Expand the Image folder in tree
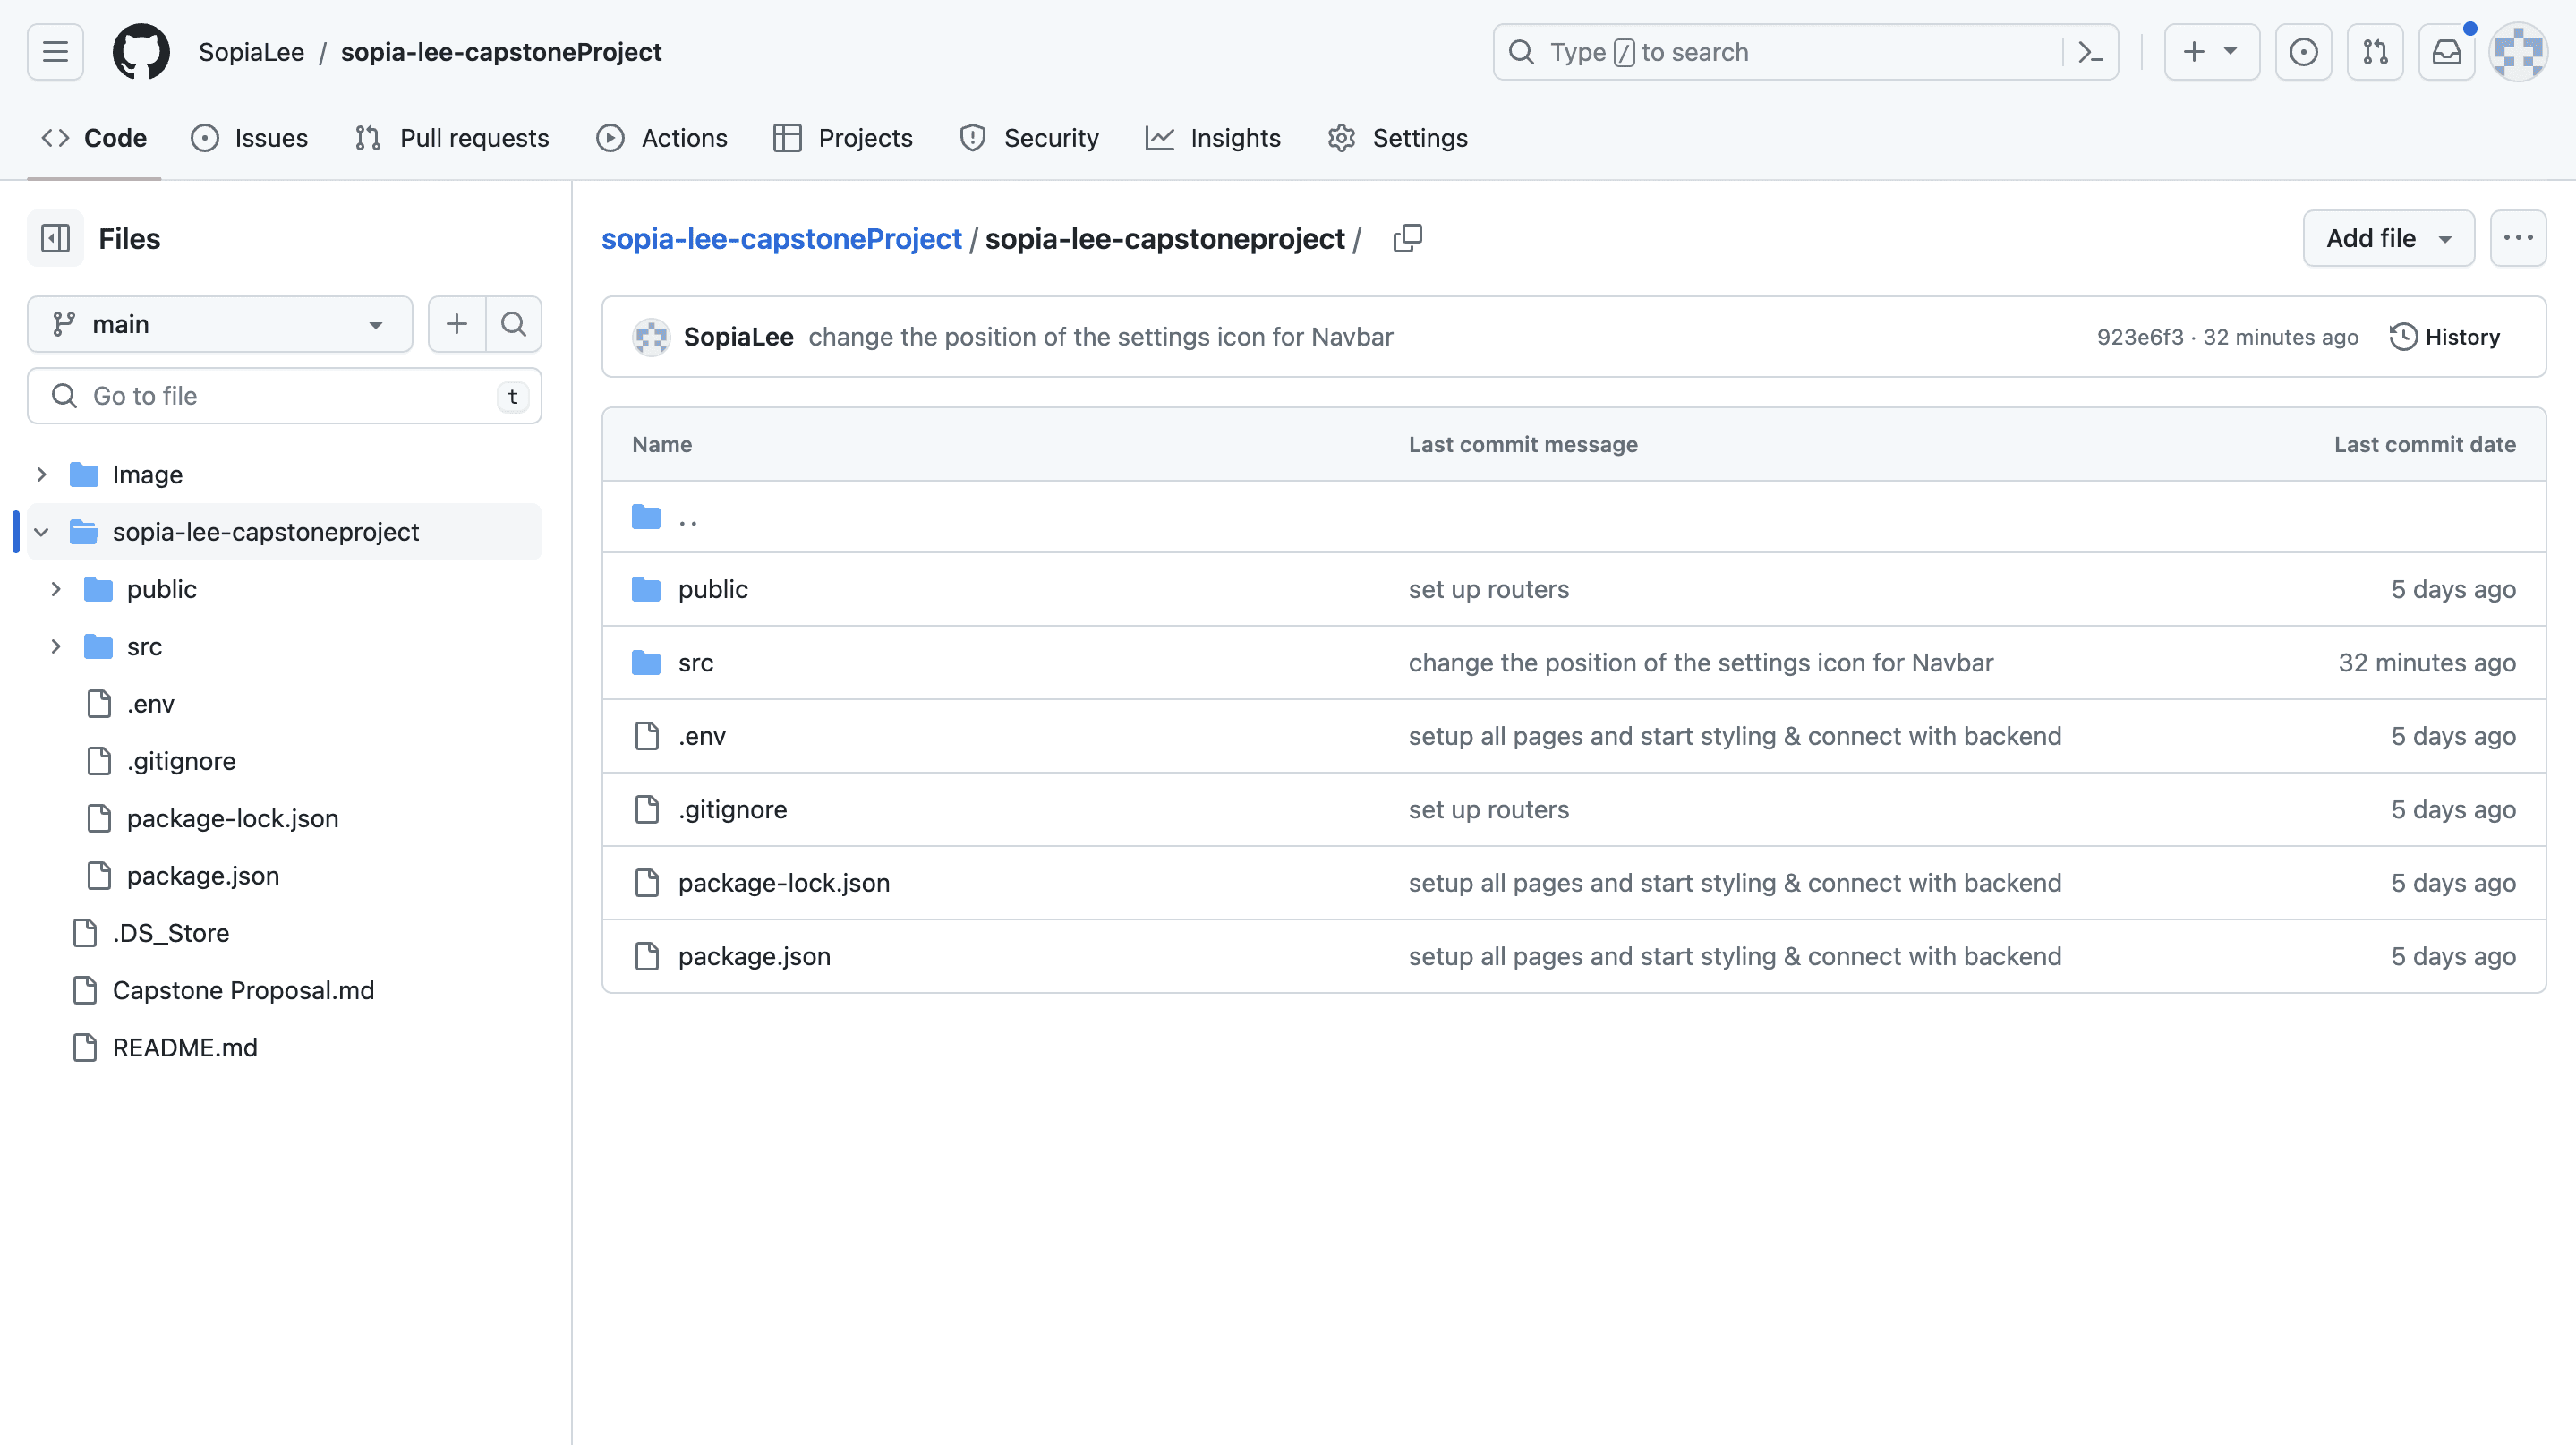Image resolution: width=2576 pixels, height=1445 pixels. (42, 475)
